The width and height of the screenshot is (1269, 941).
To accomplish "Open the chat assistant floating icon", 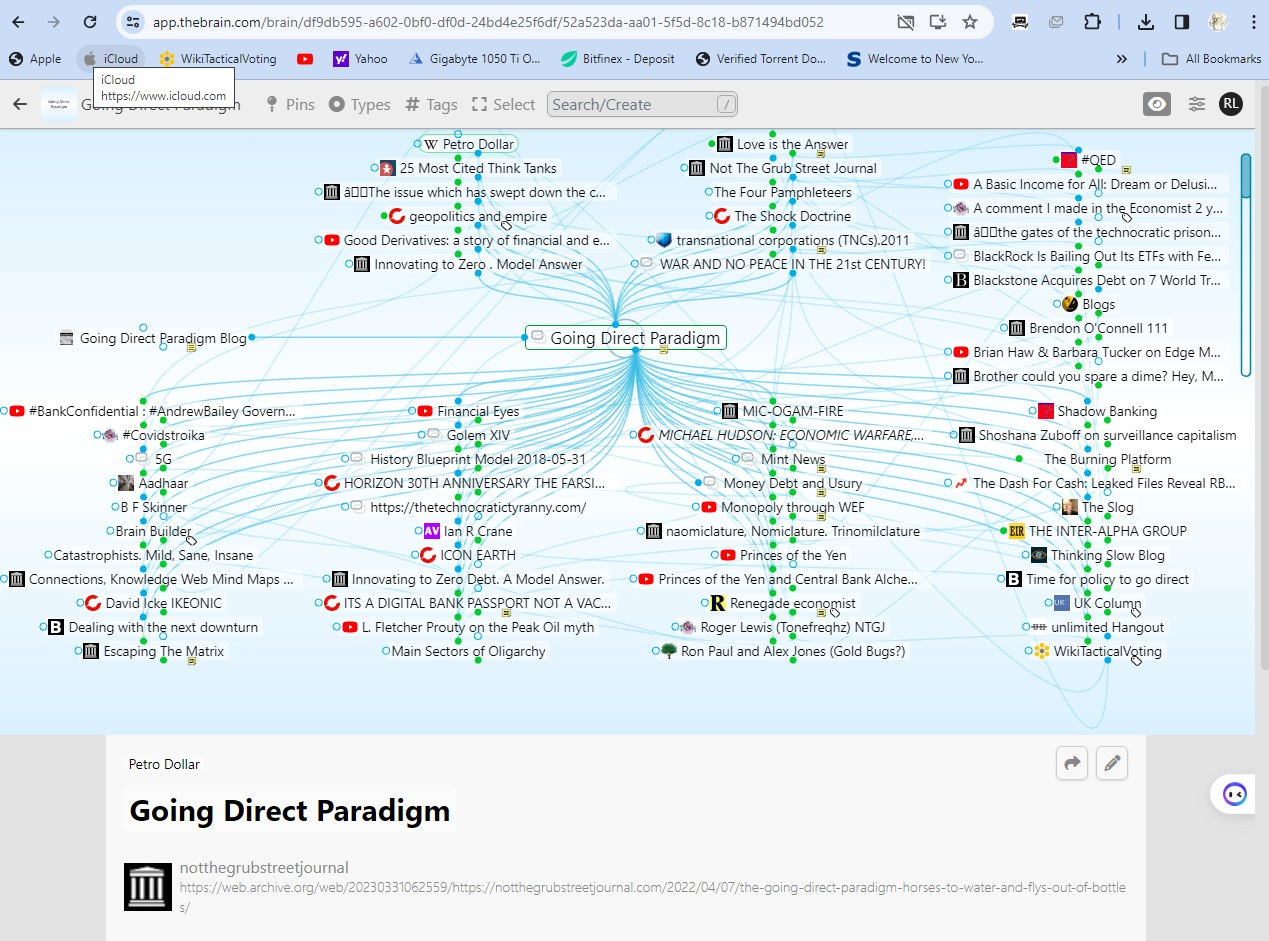I will [x=1235, y=795].
